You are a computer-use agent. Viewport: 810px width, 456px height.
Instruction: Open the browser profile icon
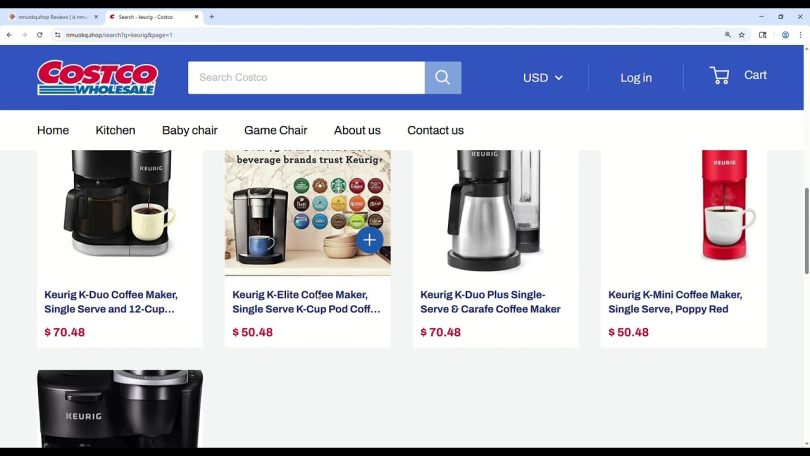785,35
